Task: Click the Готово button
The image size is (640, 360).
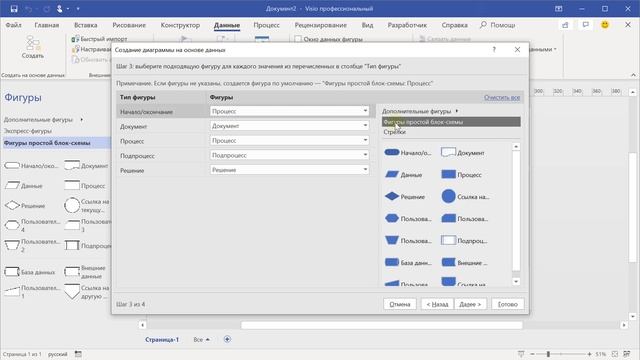Action: 508,304
